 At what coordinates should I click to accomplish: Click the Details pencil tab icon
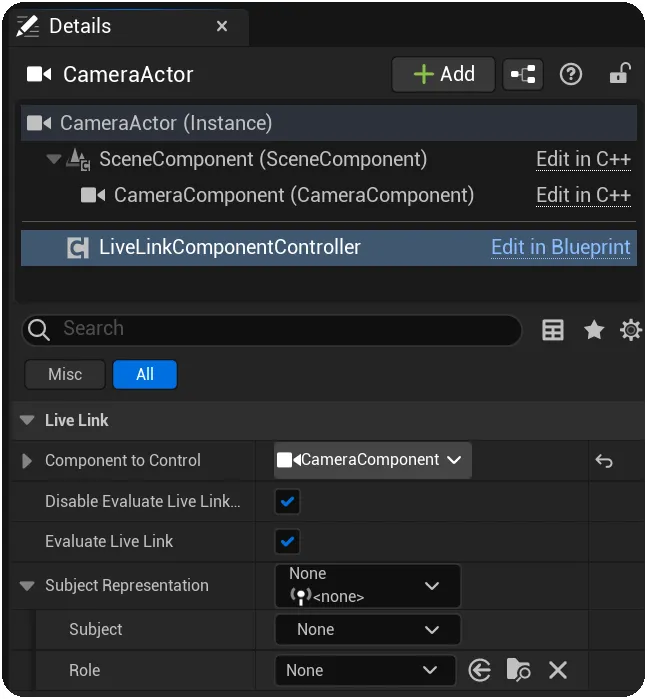pos(28,26)
